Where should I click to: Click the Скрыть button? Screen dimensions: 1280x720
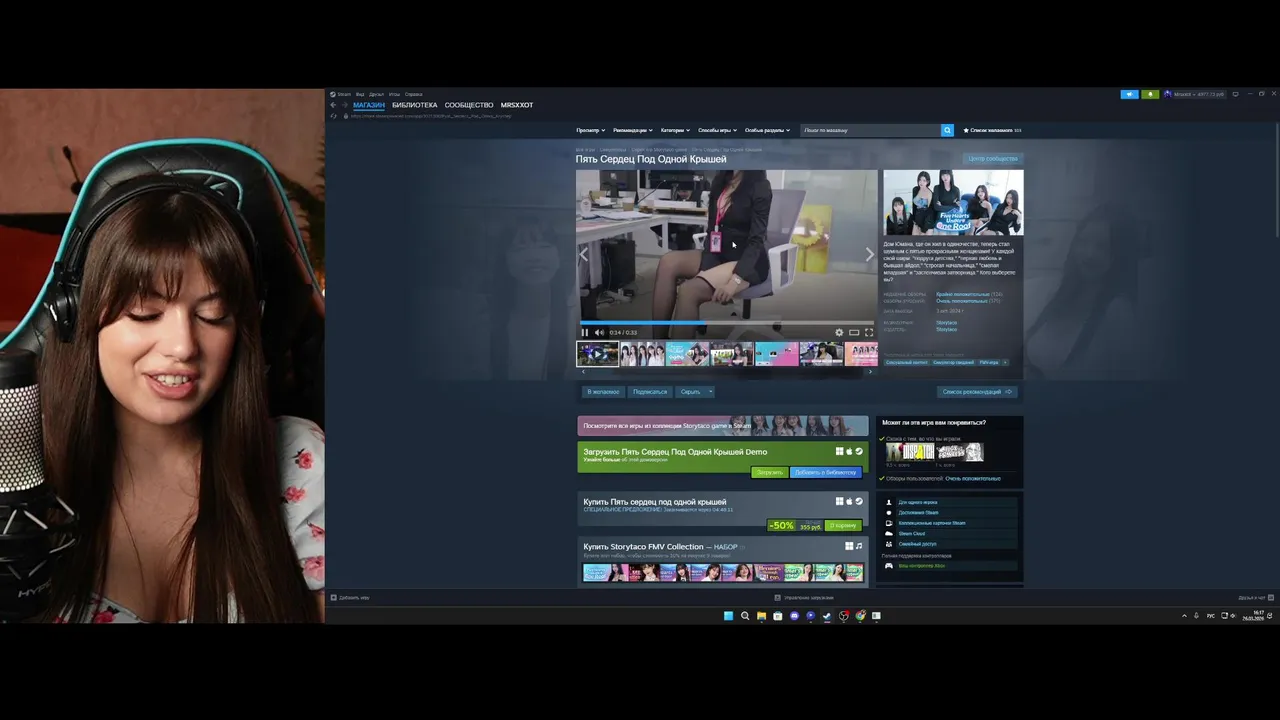point(690,392)
